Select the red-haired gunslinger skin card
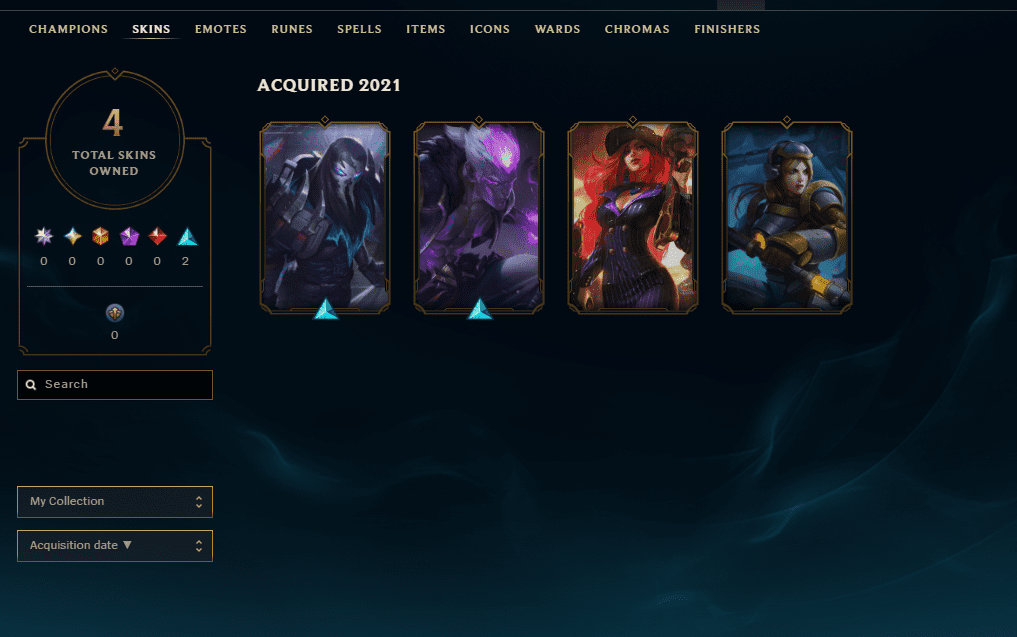The width and height of the screenshot is (1017, 637). (x=633, y=217)
